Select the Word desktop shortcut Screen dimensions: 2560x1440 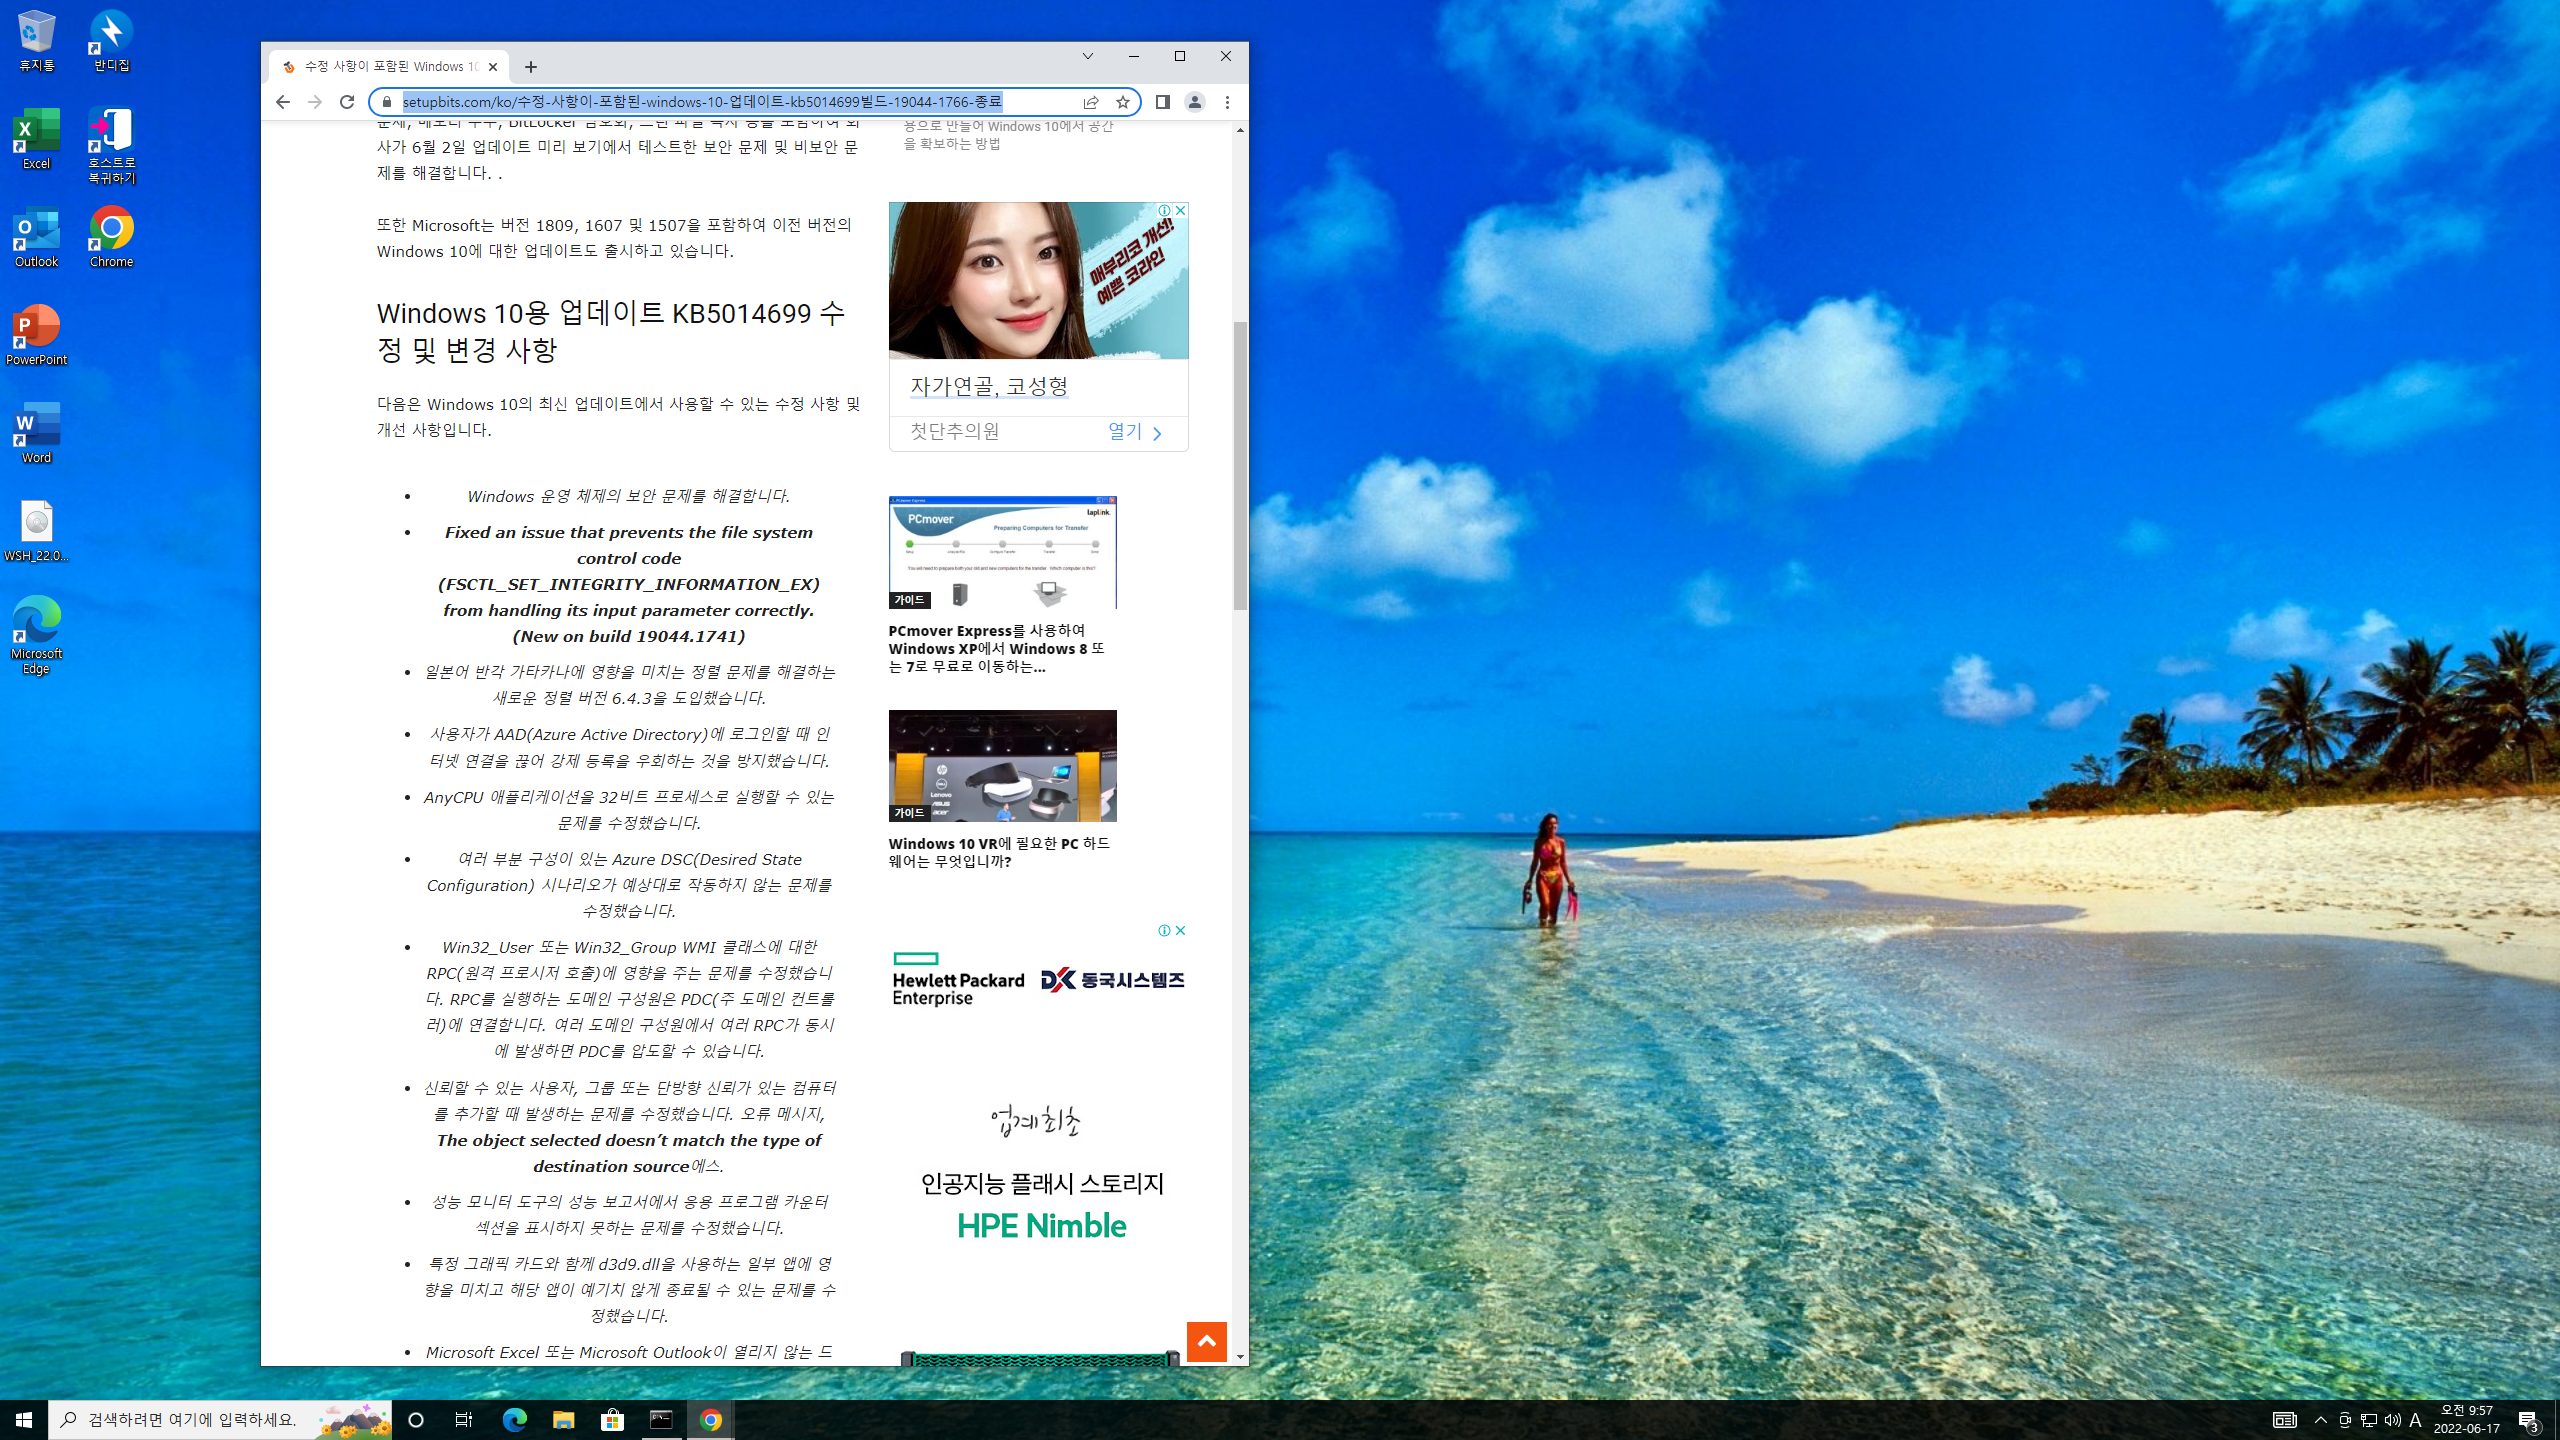(x=37, y=433)
